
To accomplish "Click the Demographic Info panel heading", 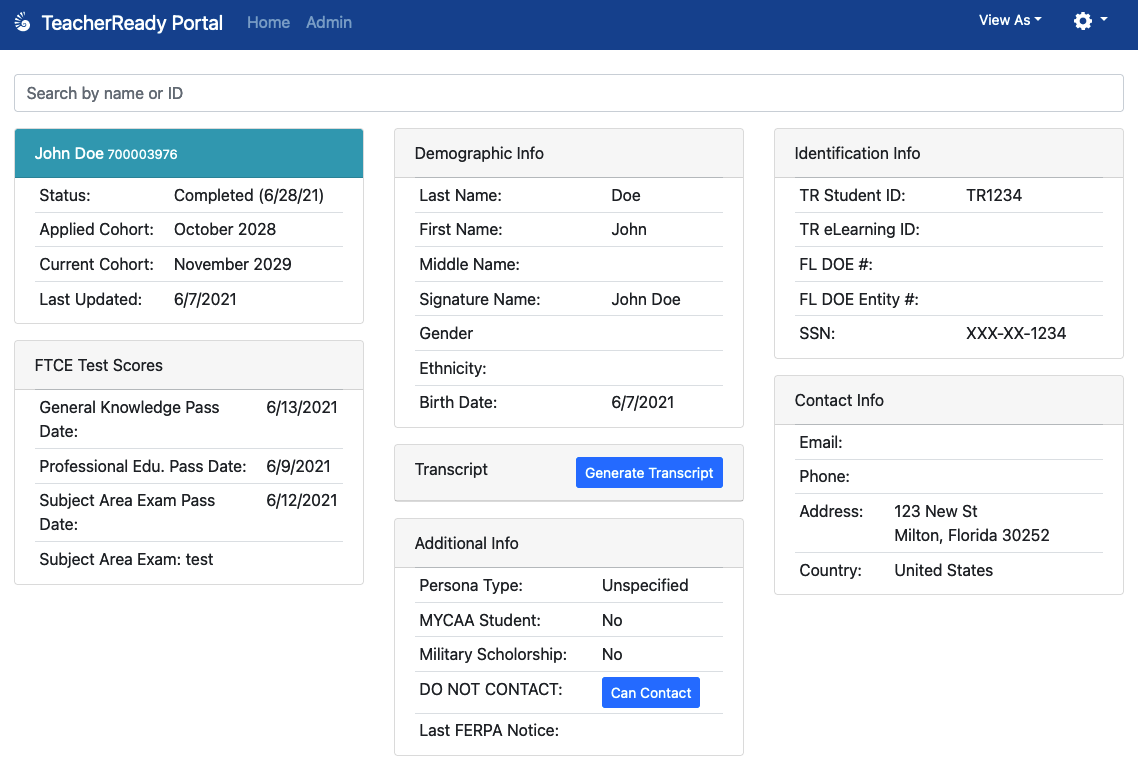I will click(479, 153).
